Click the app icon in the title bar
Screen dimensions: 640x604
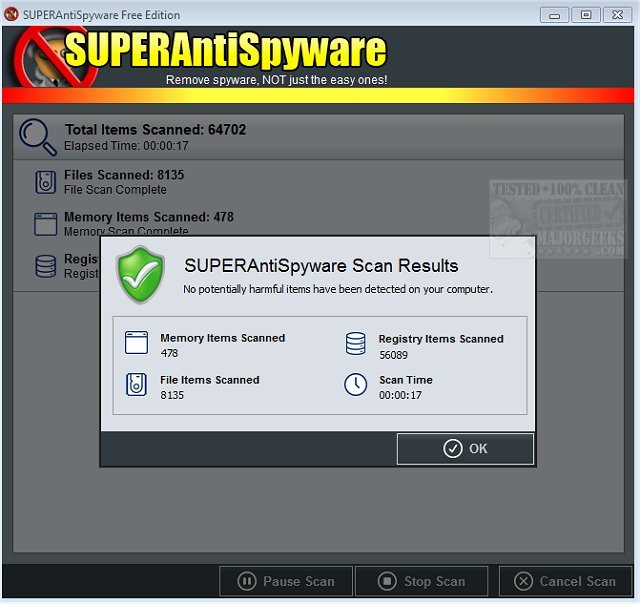point(11,14)
